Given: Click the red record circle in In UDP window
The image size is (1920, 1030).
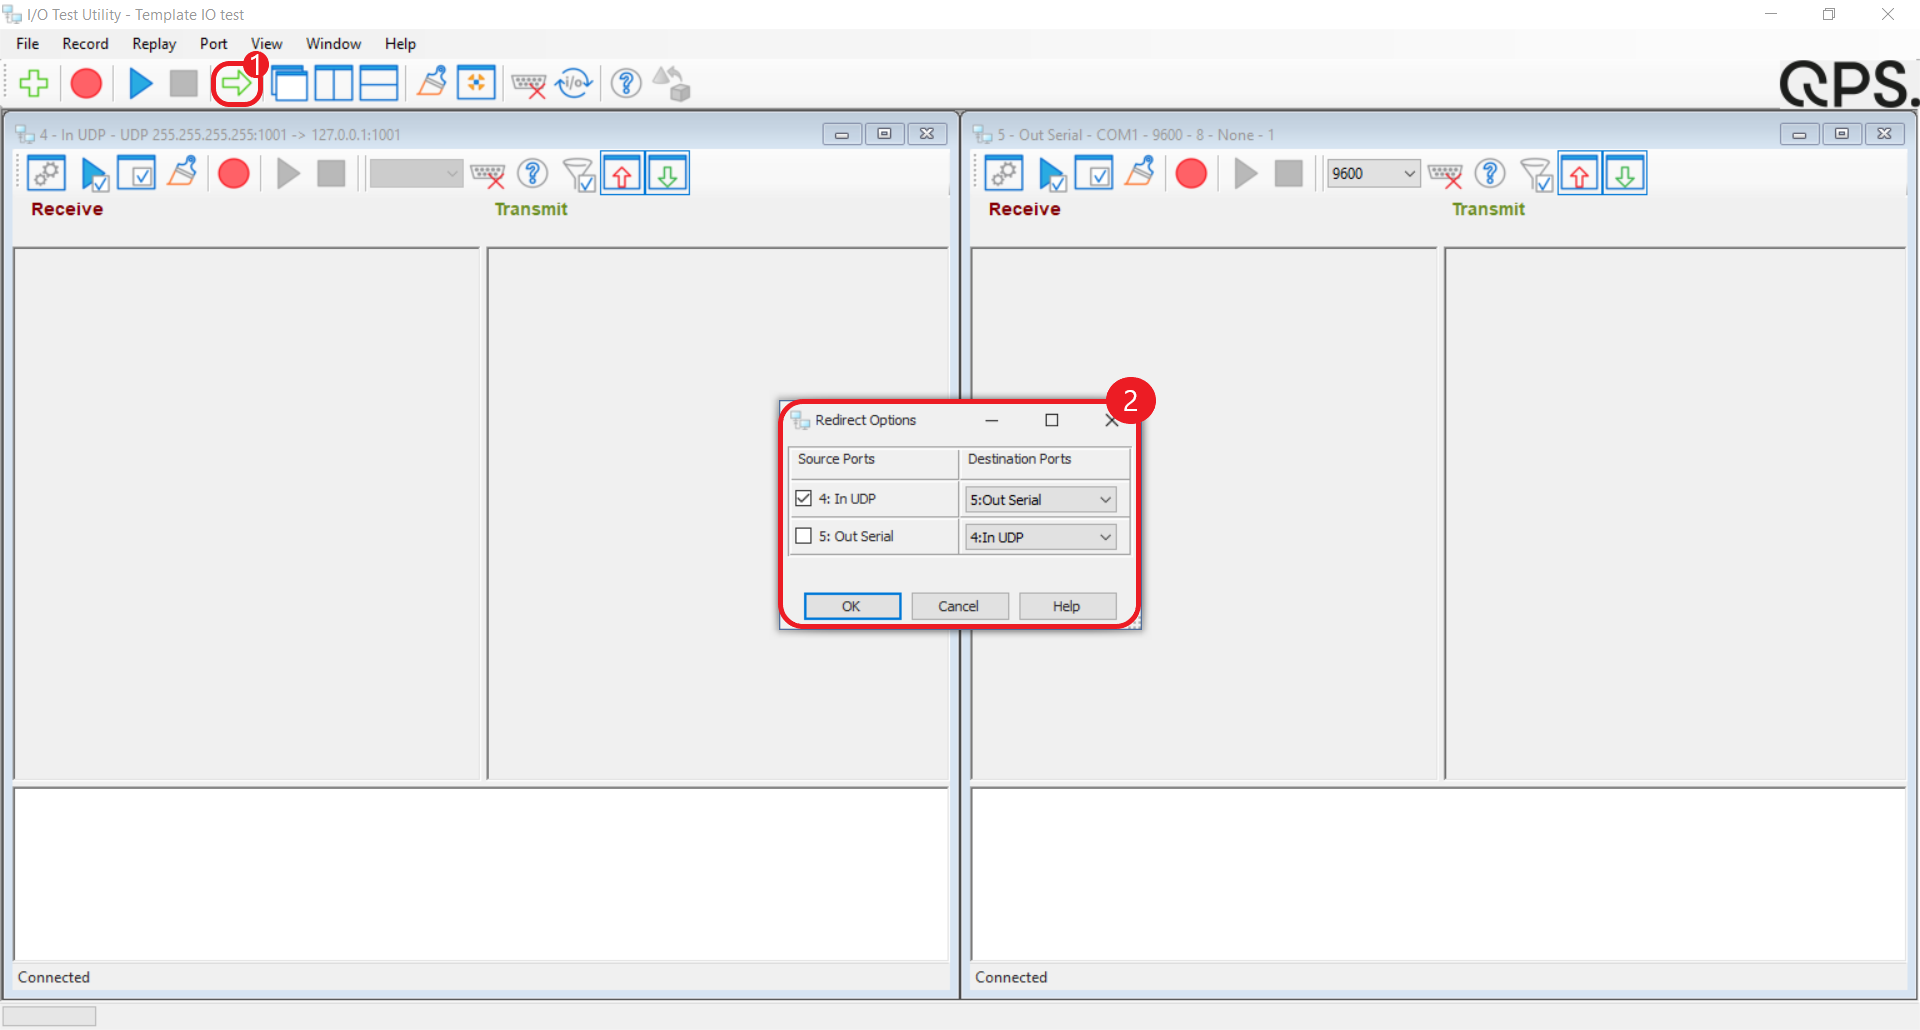Looking at the screenshot, I should pos(234,174).
